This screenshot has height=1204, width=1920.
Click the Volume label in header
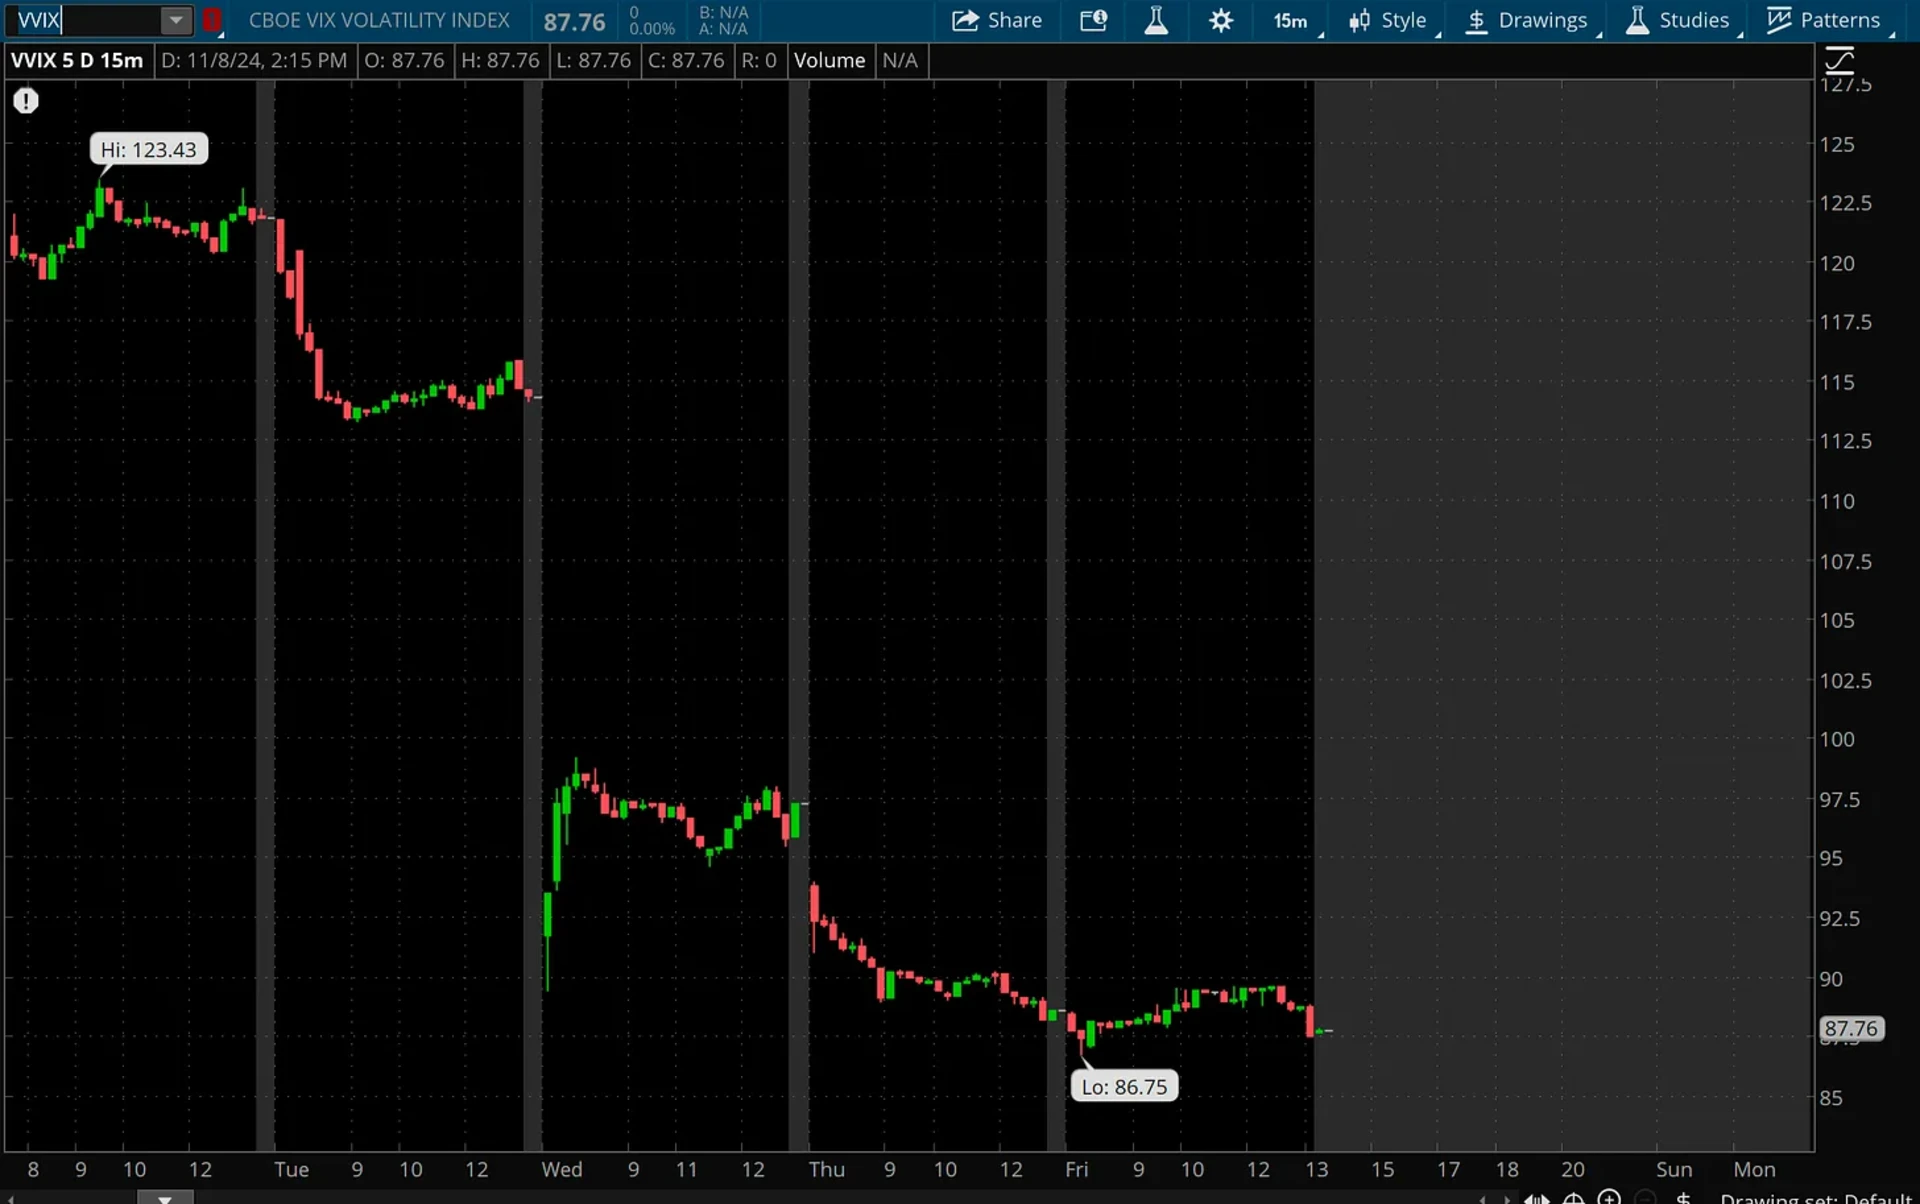pyautogui.click(x=829, y=61)
